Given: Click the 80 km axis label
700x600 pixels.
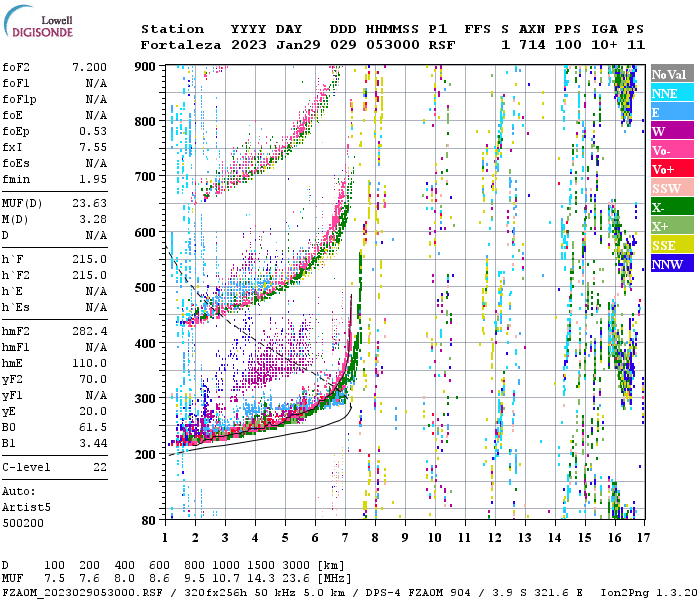Looking at the screenshot, I should (149, 521).
